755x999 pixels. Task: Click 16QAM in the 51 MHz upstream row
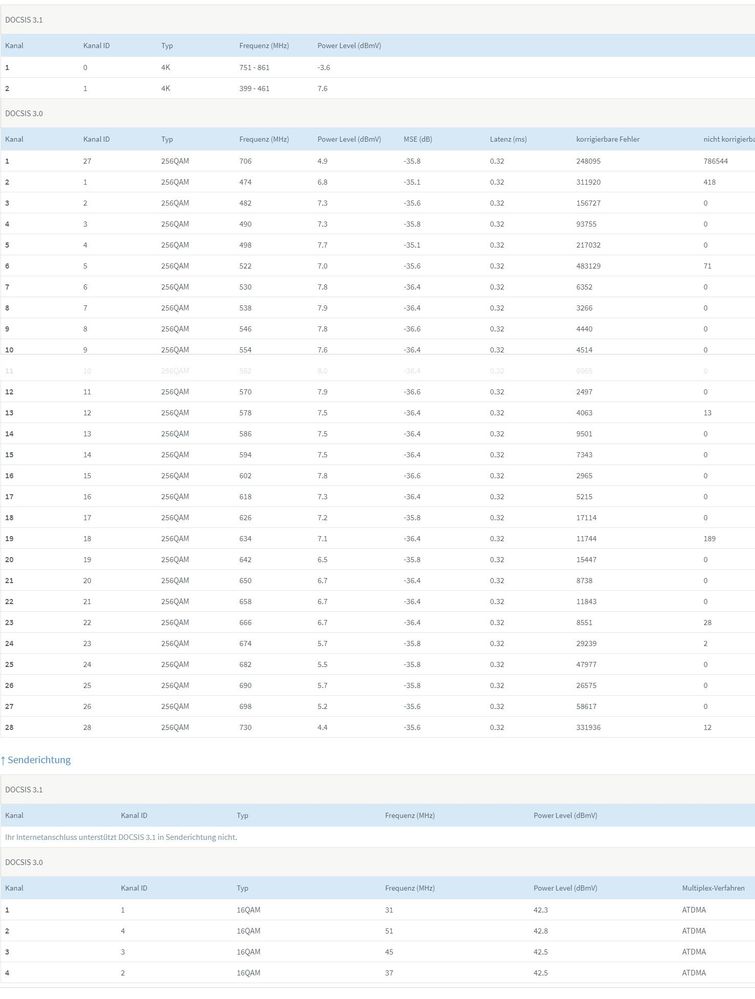(248, 931)
